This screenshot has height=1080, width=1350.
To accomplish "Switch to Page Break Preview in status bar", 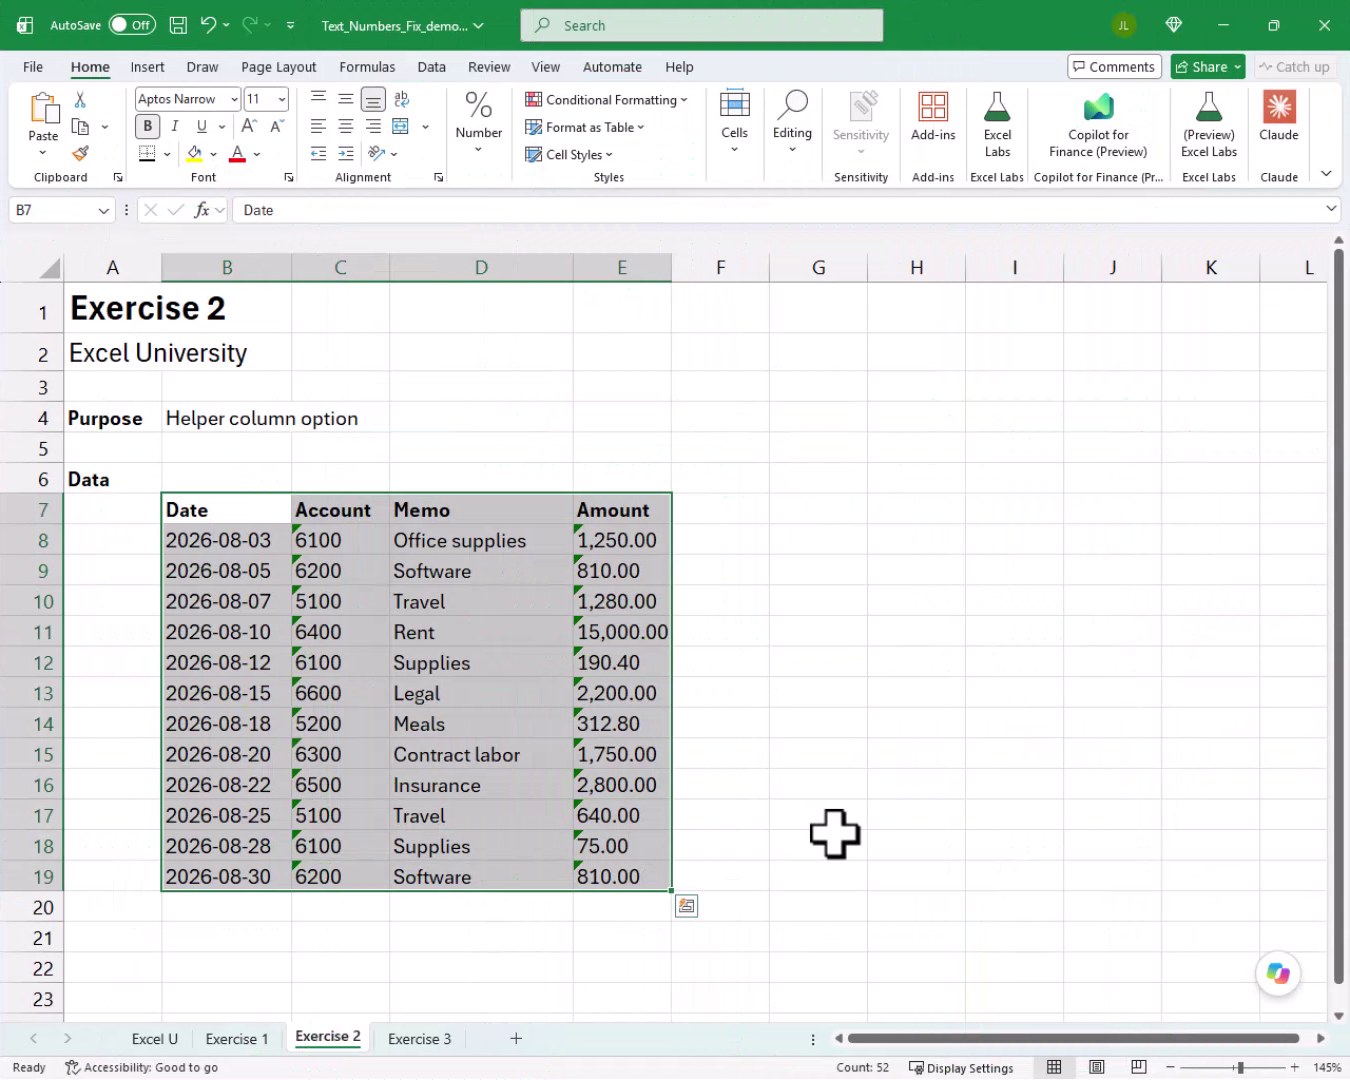I will point(1139,1067).
